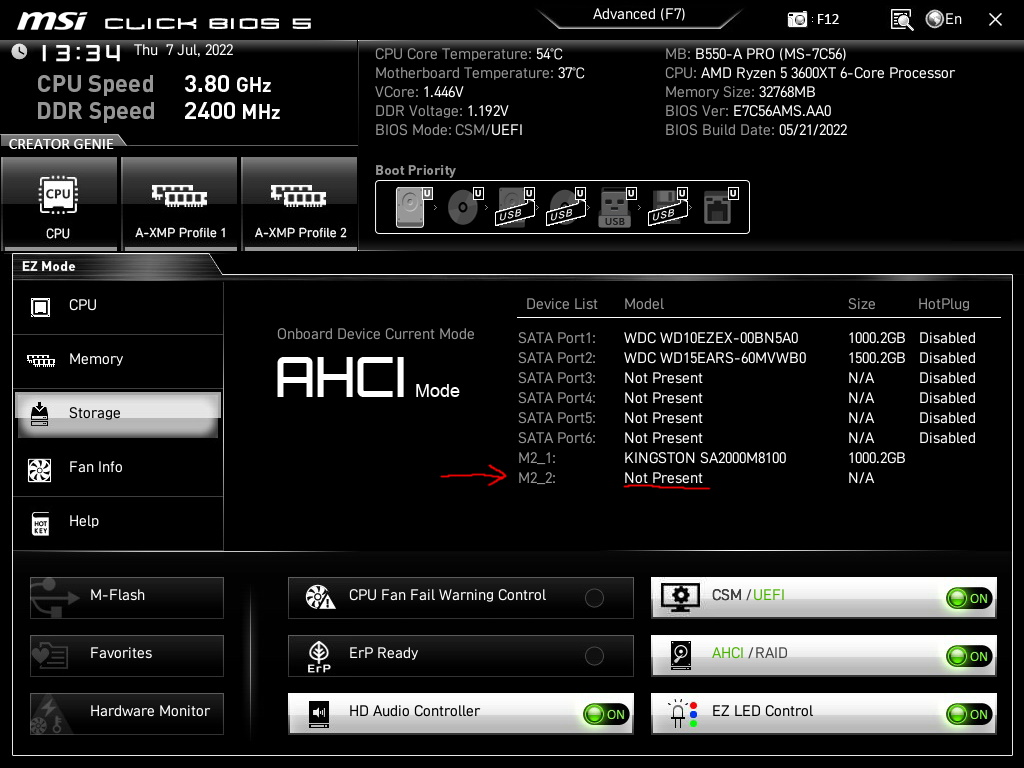
Task: Click the 1500.2GB size value
Action: tap(876, 359)
